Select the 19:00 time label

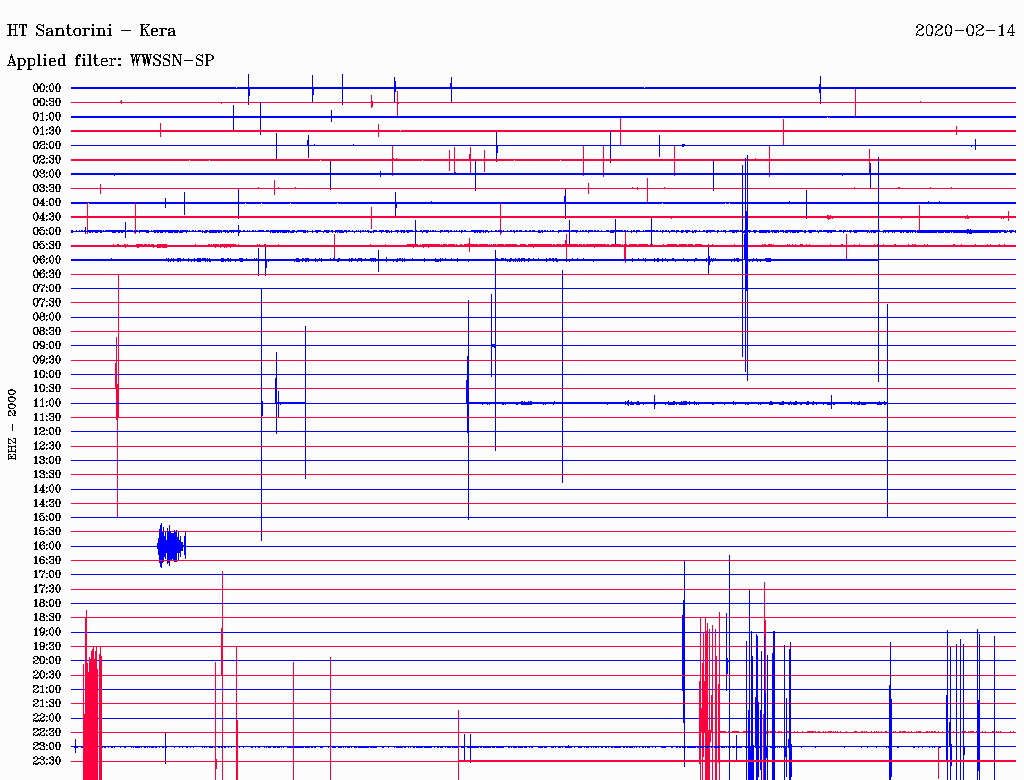coord(47,632)
